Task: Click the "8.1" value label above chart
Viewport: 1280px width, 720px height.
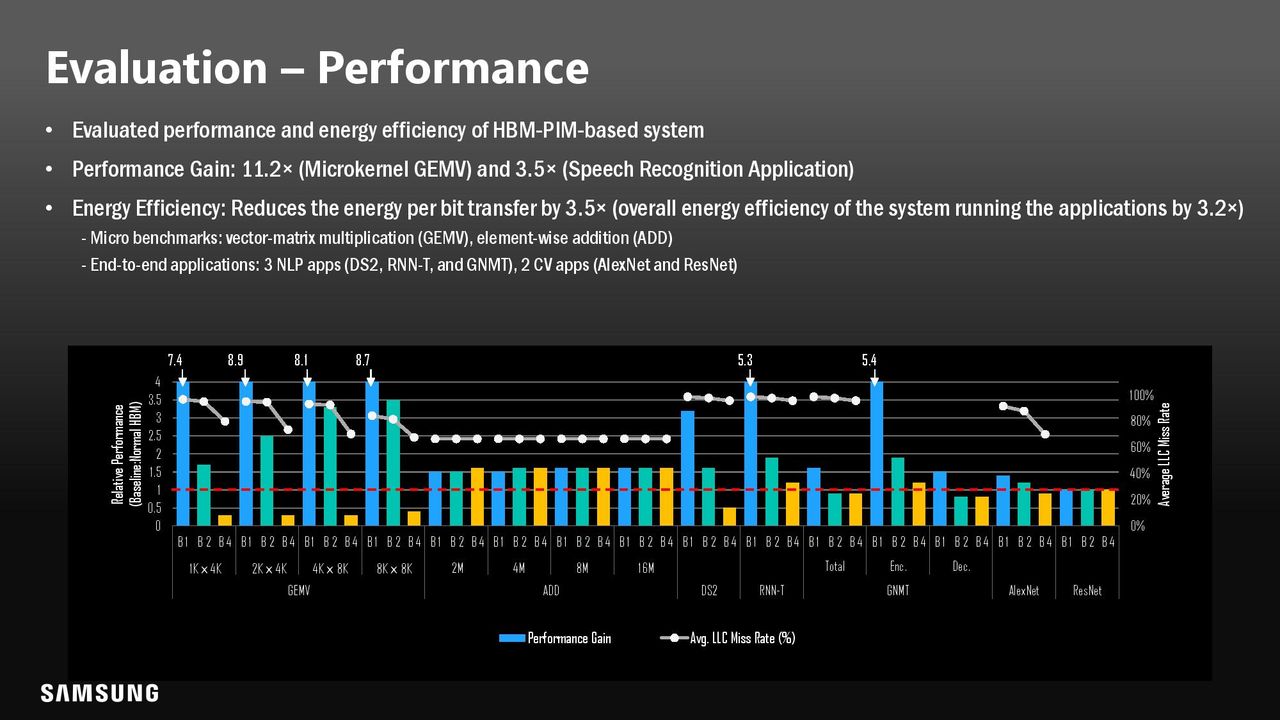Action: click(x=301, y=359)
